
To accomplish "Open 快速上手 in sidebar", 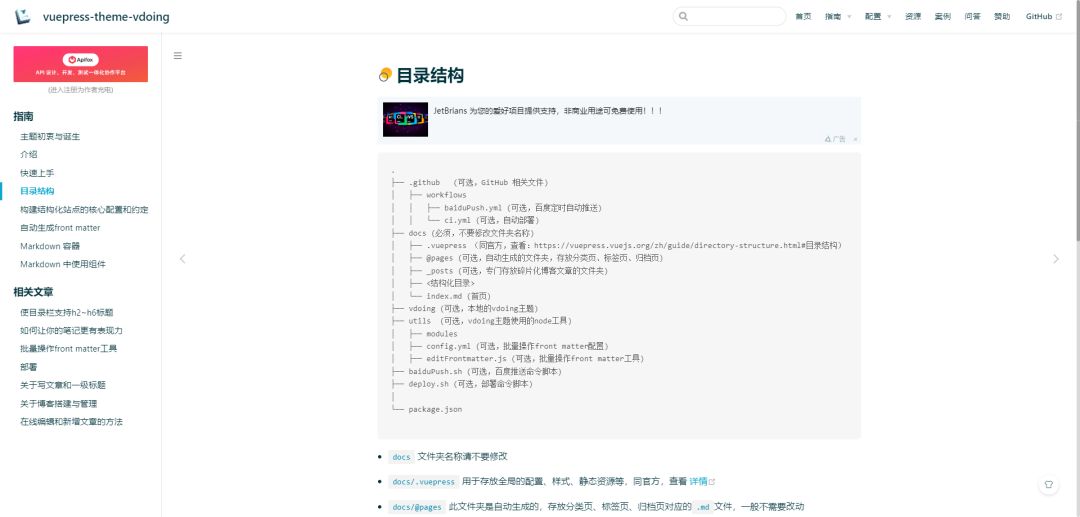I will tap(37, 173).
